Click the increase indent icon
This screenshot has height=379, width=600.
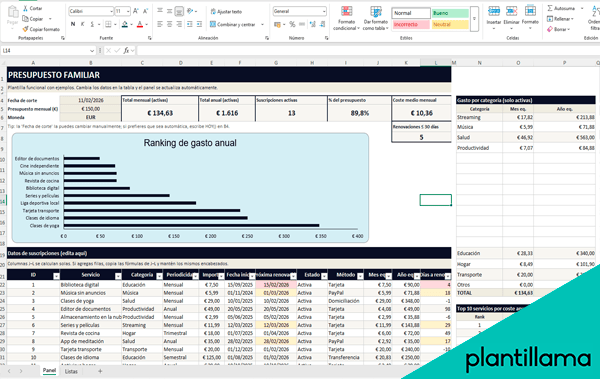point(199,24)
